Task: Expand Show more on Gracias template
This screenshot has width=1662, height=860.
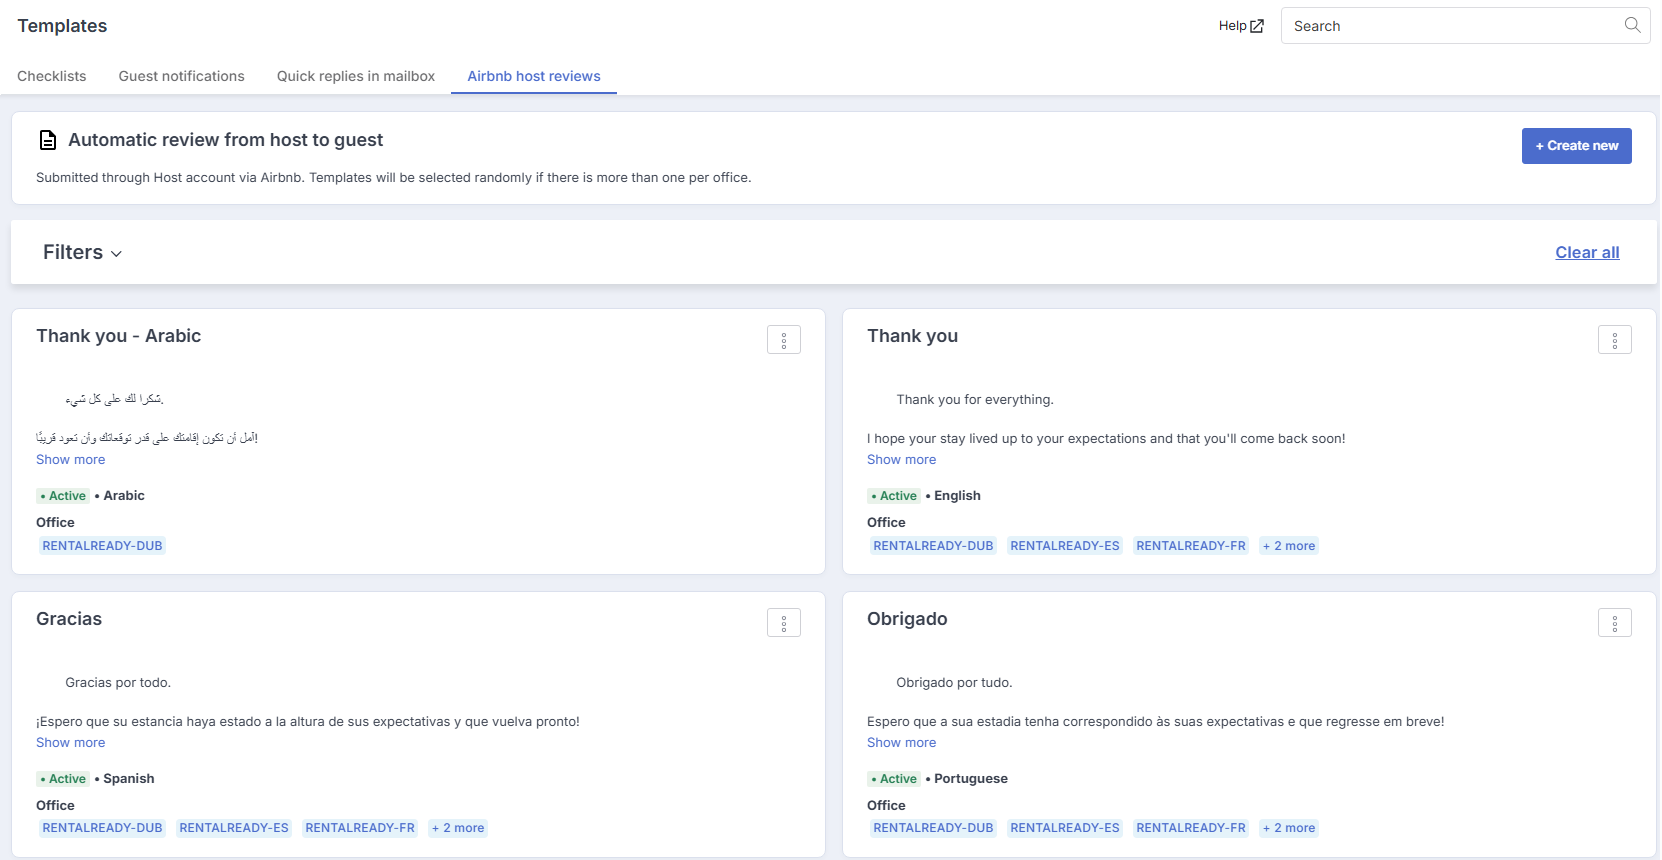Action: [70, 743]
